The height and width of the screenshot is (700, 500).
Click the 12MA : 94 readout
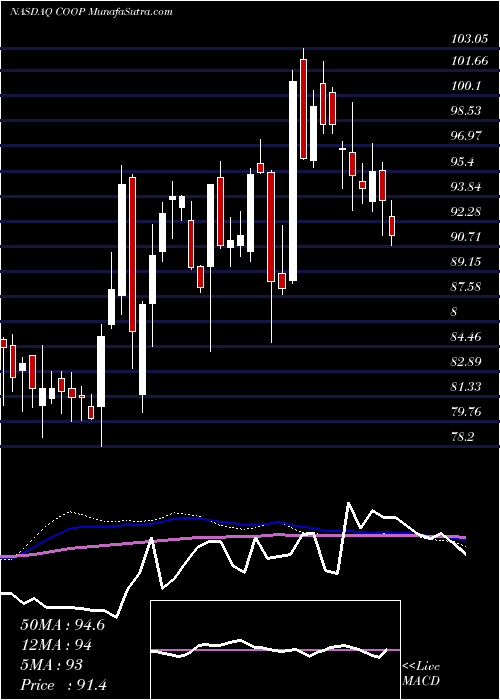56,645
